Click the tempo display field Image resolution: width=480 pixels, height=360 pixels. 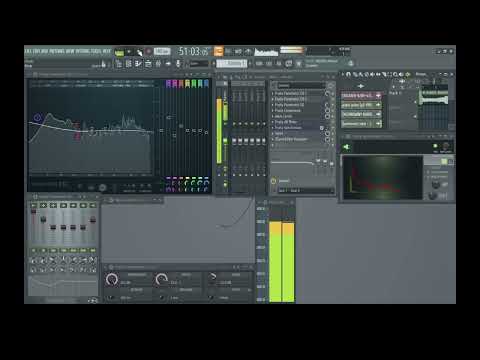[x=162, y=51]
